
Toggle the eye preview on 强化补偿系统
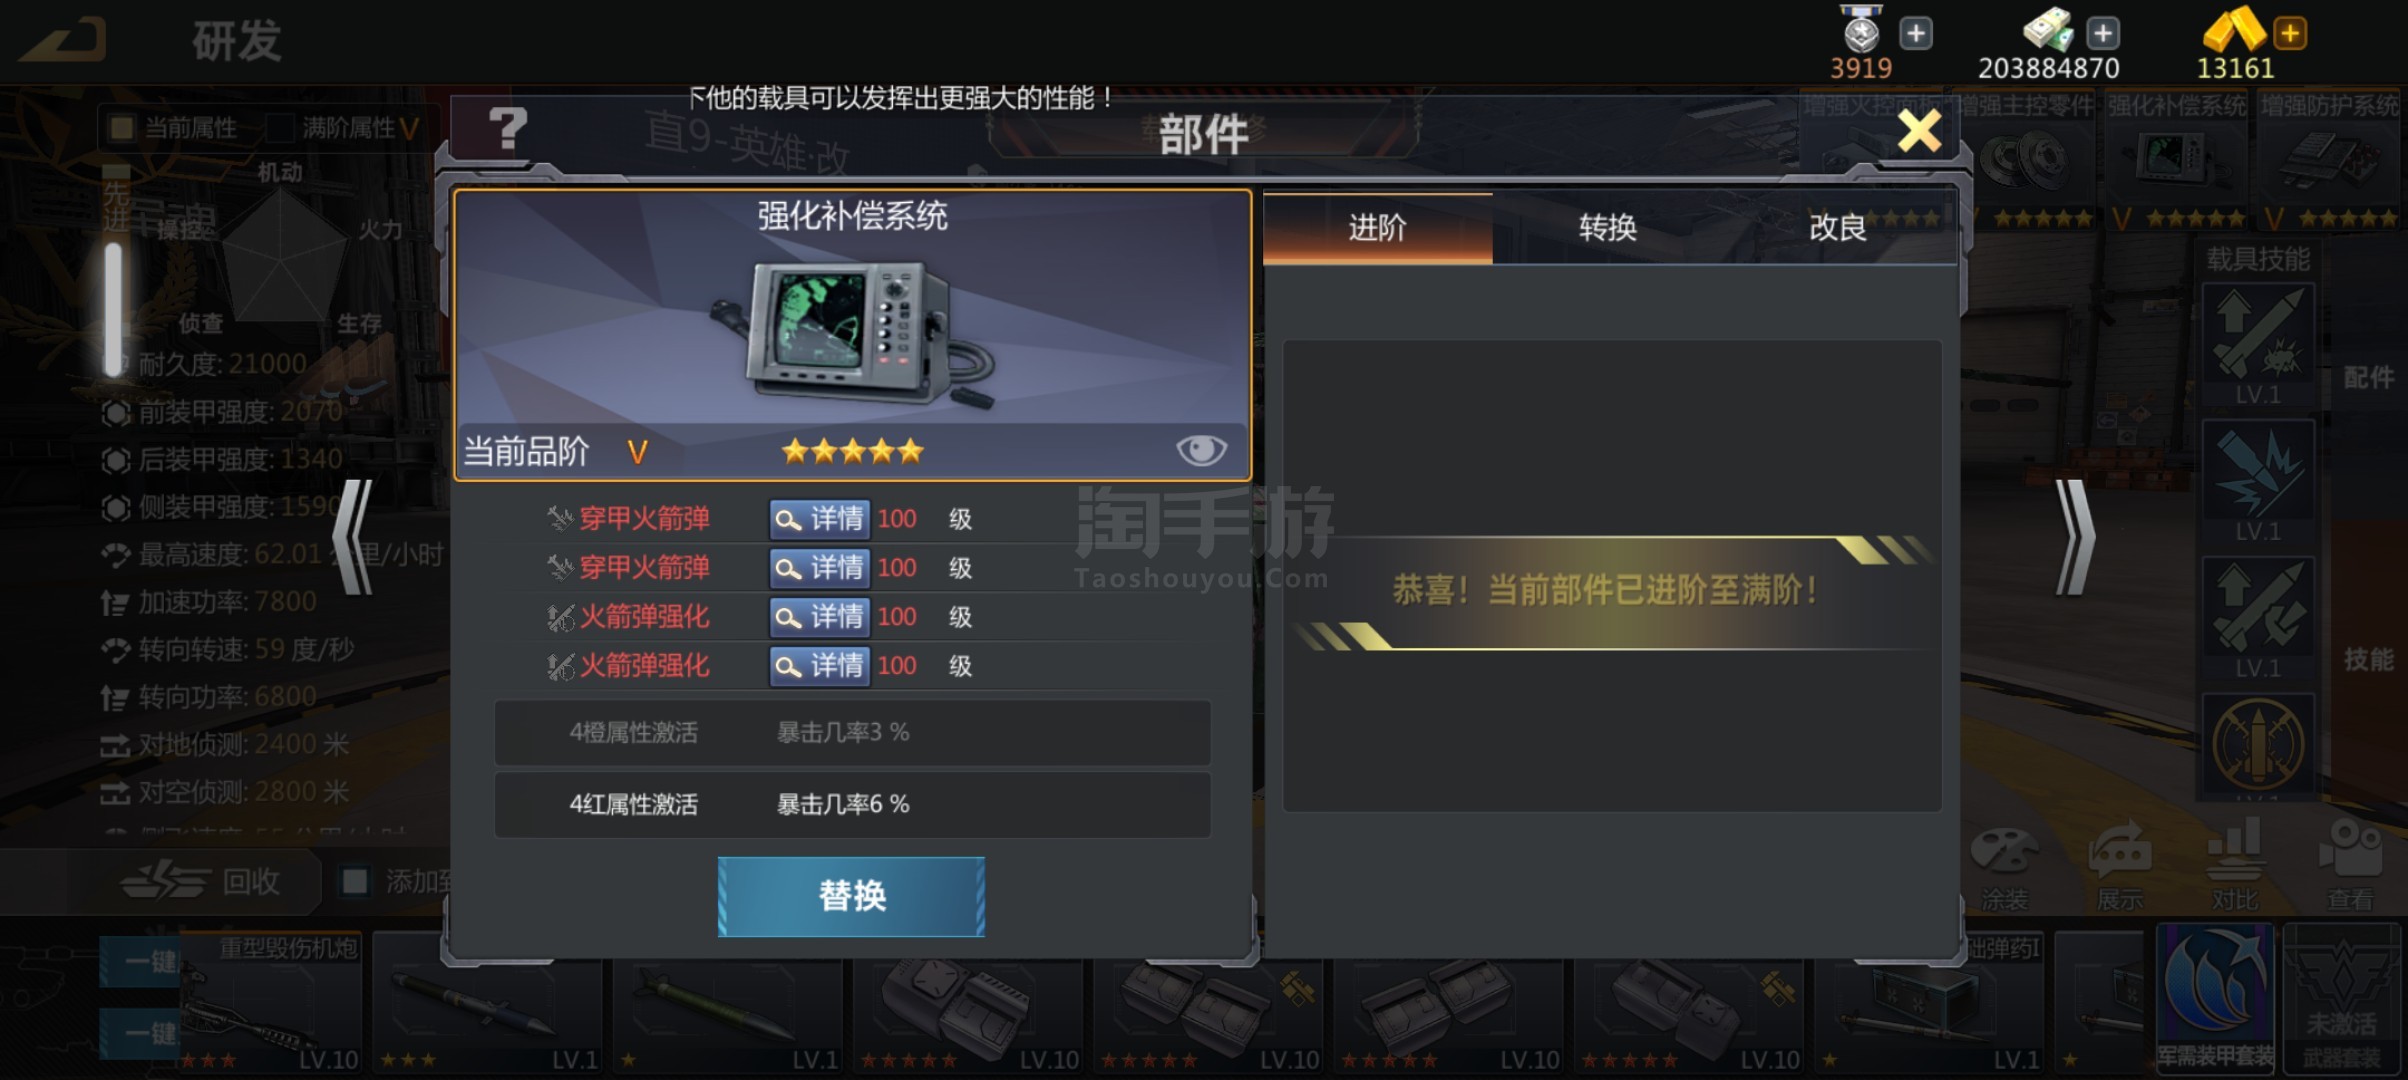click(1201, 450)
